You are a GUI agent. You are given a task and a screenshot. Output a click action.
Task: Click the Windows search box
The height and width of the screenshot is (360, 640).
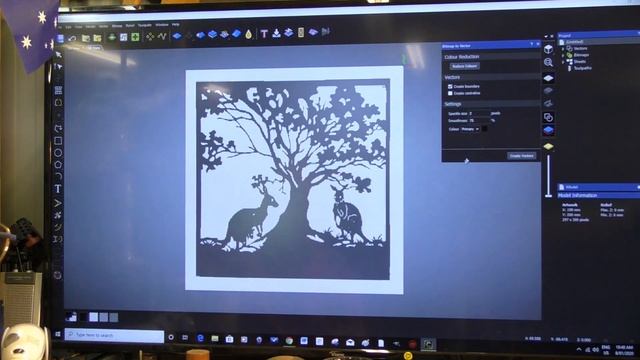point(115,335)
